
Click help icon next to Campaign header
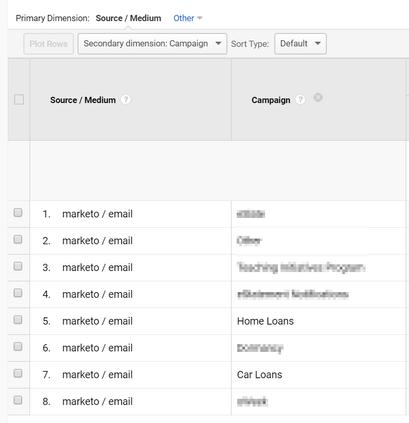(x=300, y=99)
